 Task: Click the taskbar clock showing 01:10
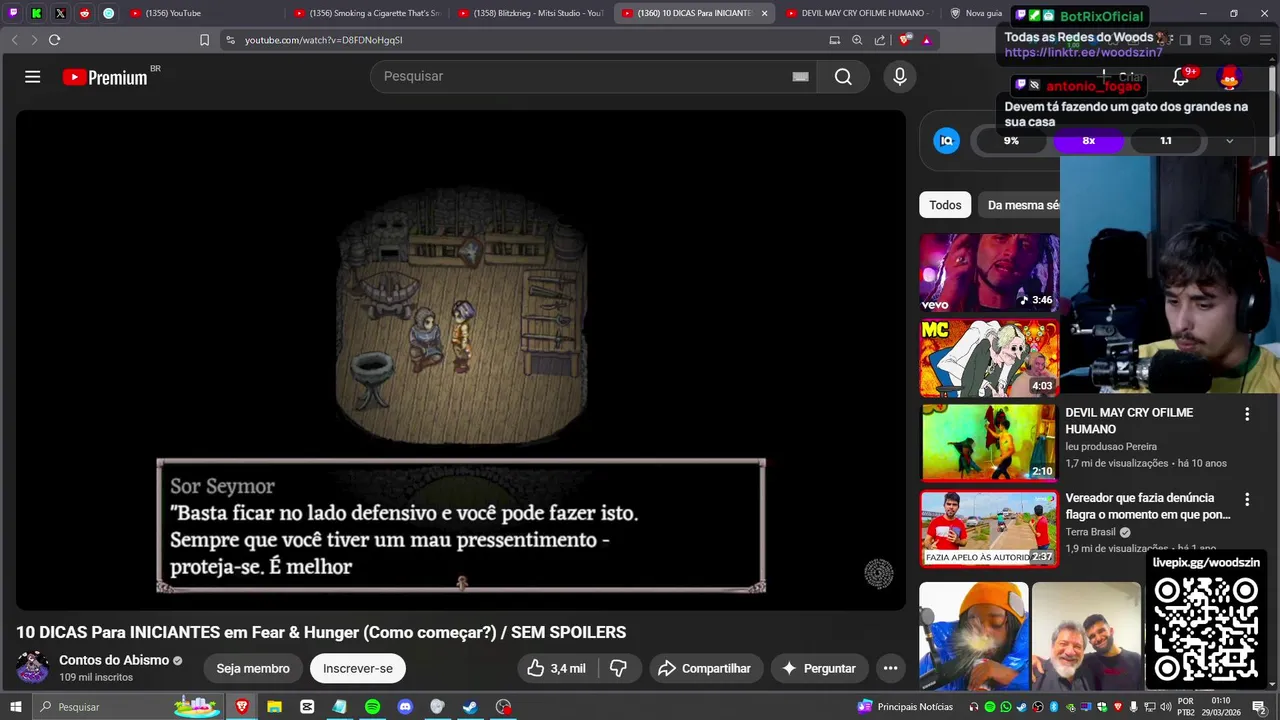pos(1220,707)
